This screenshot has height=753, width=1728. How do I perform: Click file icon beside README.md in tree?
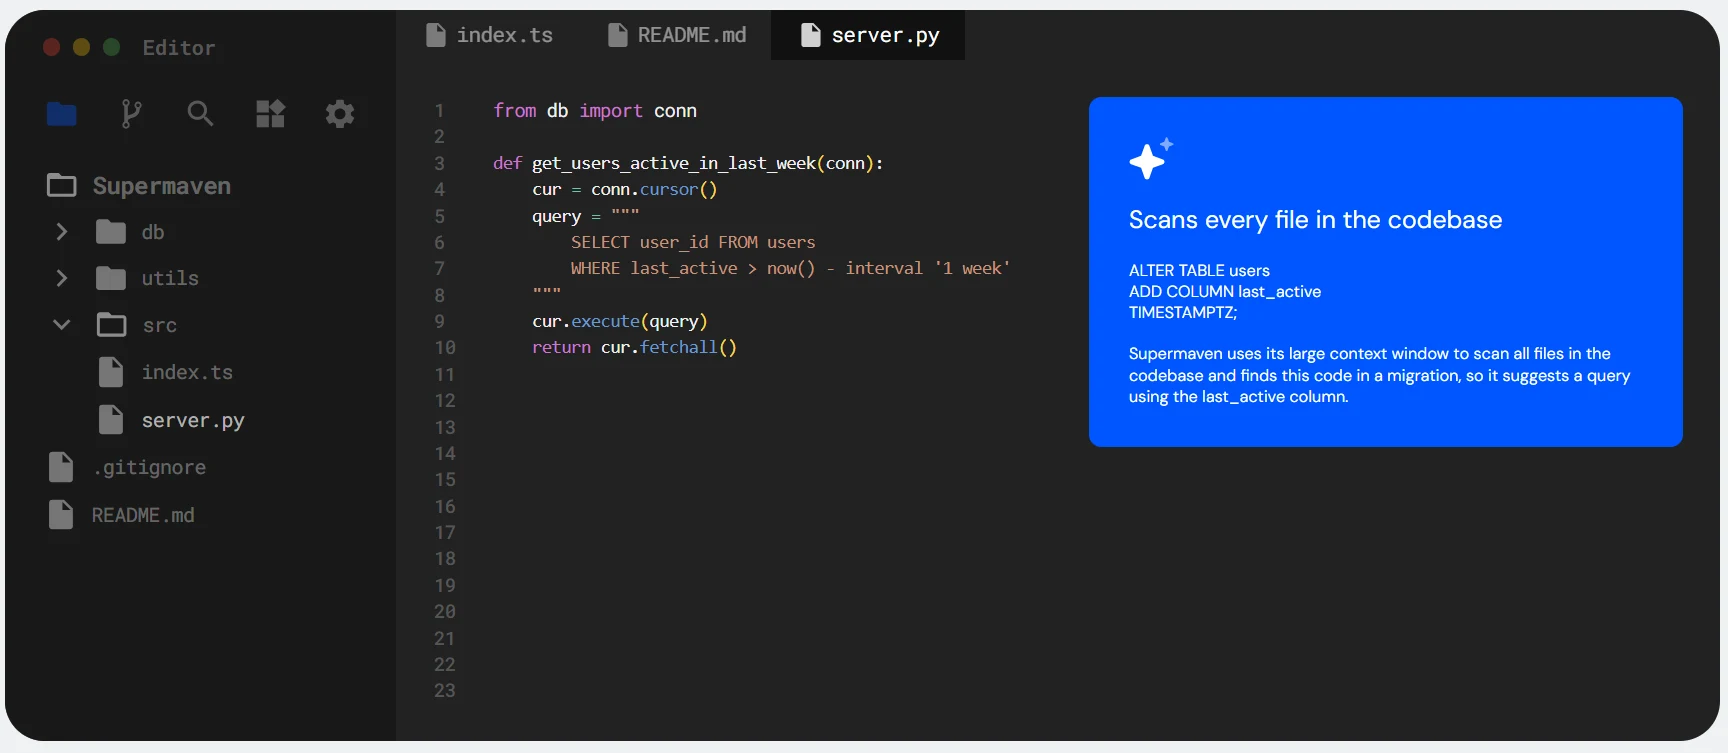61,515
